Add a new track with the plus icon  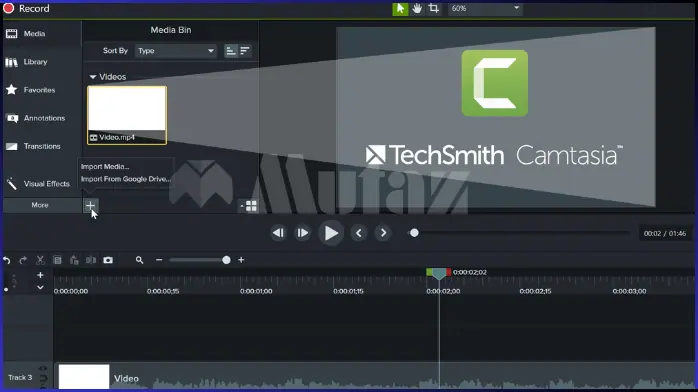tap(40, 275)
